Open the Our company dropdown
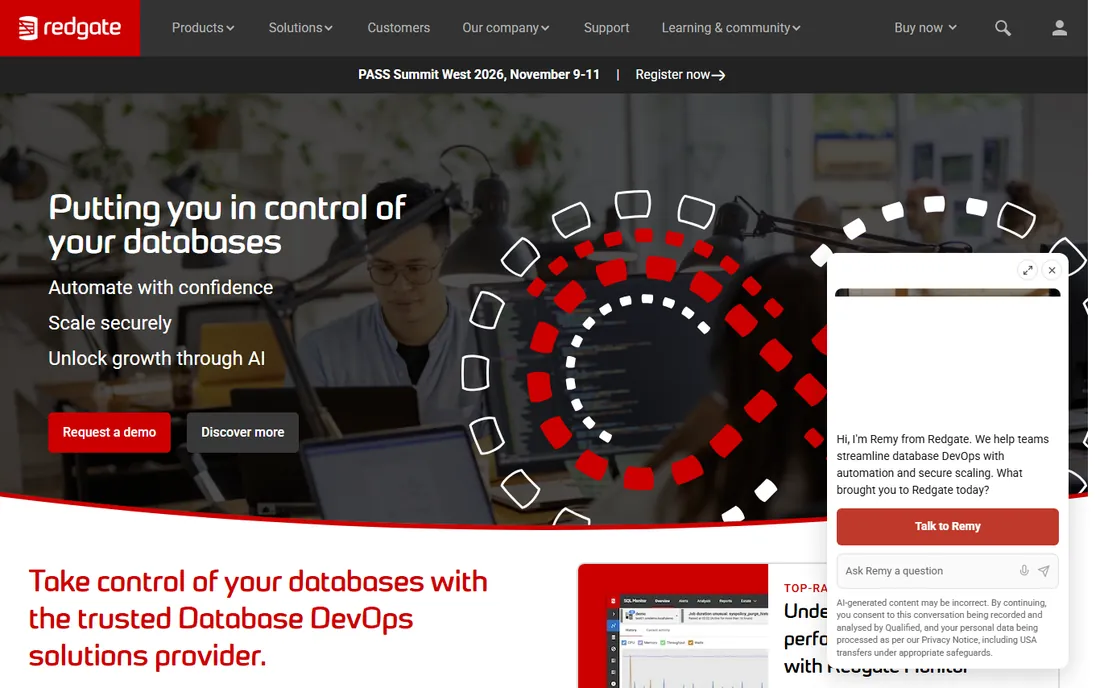 click(x=505, y=28)
